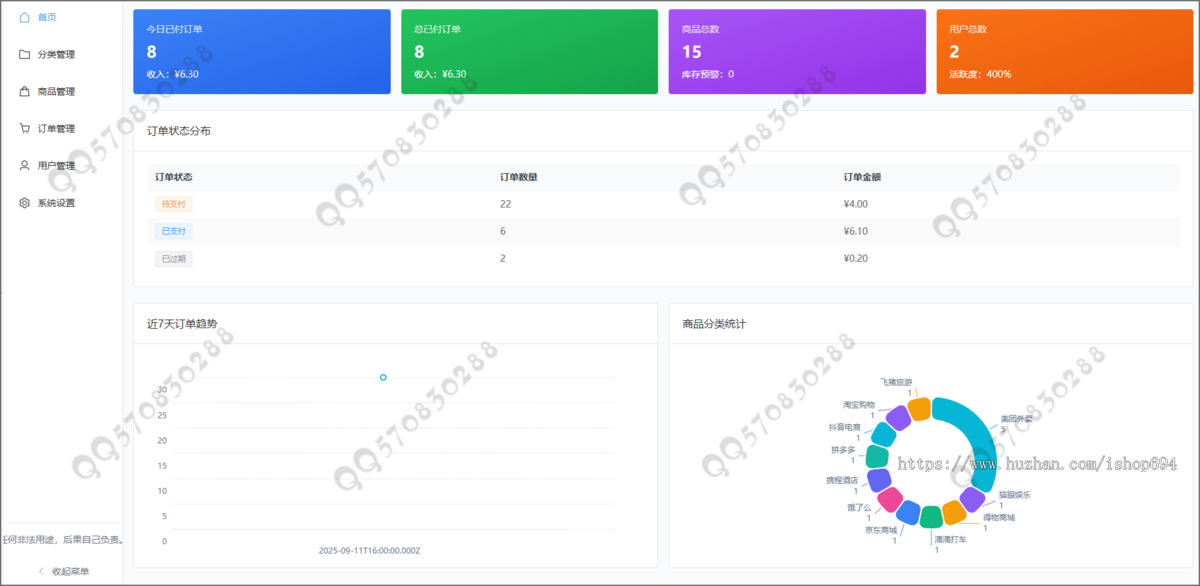Click the 订单金额 column header
Screen dimensions: 1200x586
pos(862,177)
